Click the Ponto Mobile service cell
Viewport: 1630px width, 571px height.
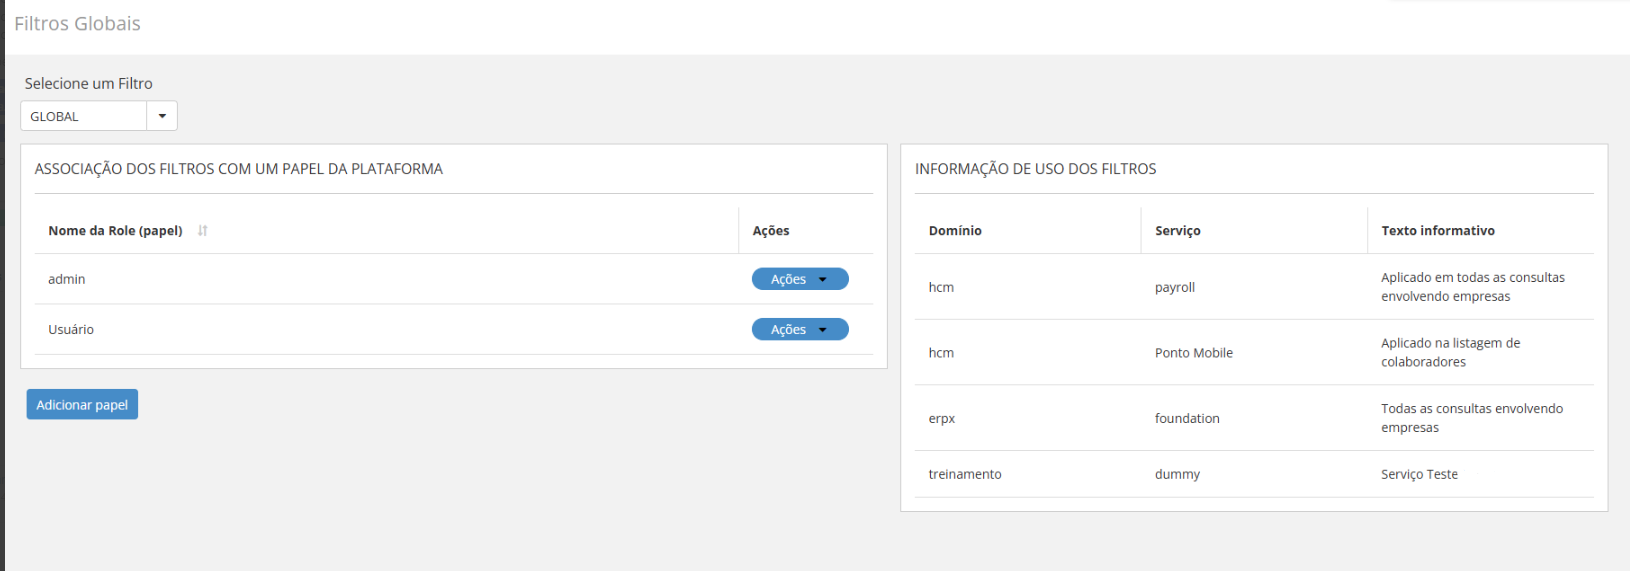click(x=1193, y=353)
